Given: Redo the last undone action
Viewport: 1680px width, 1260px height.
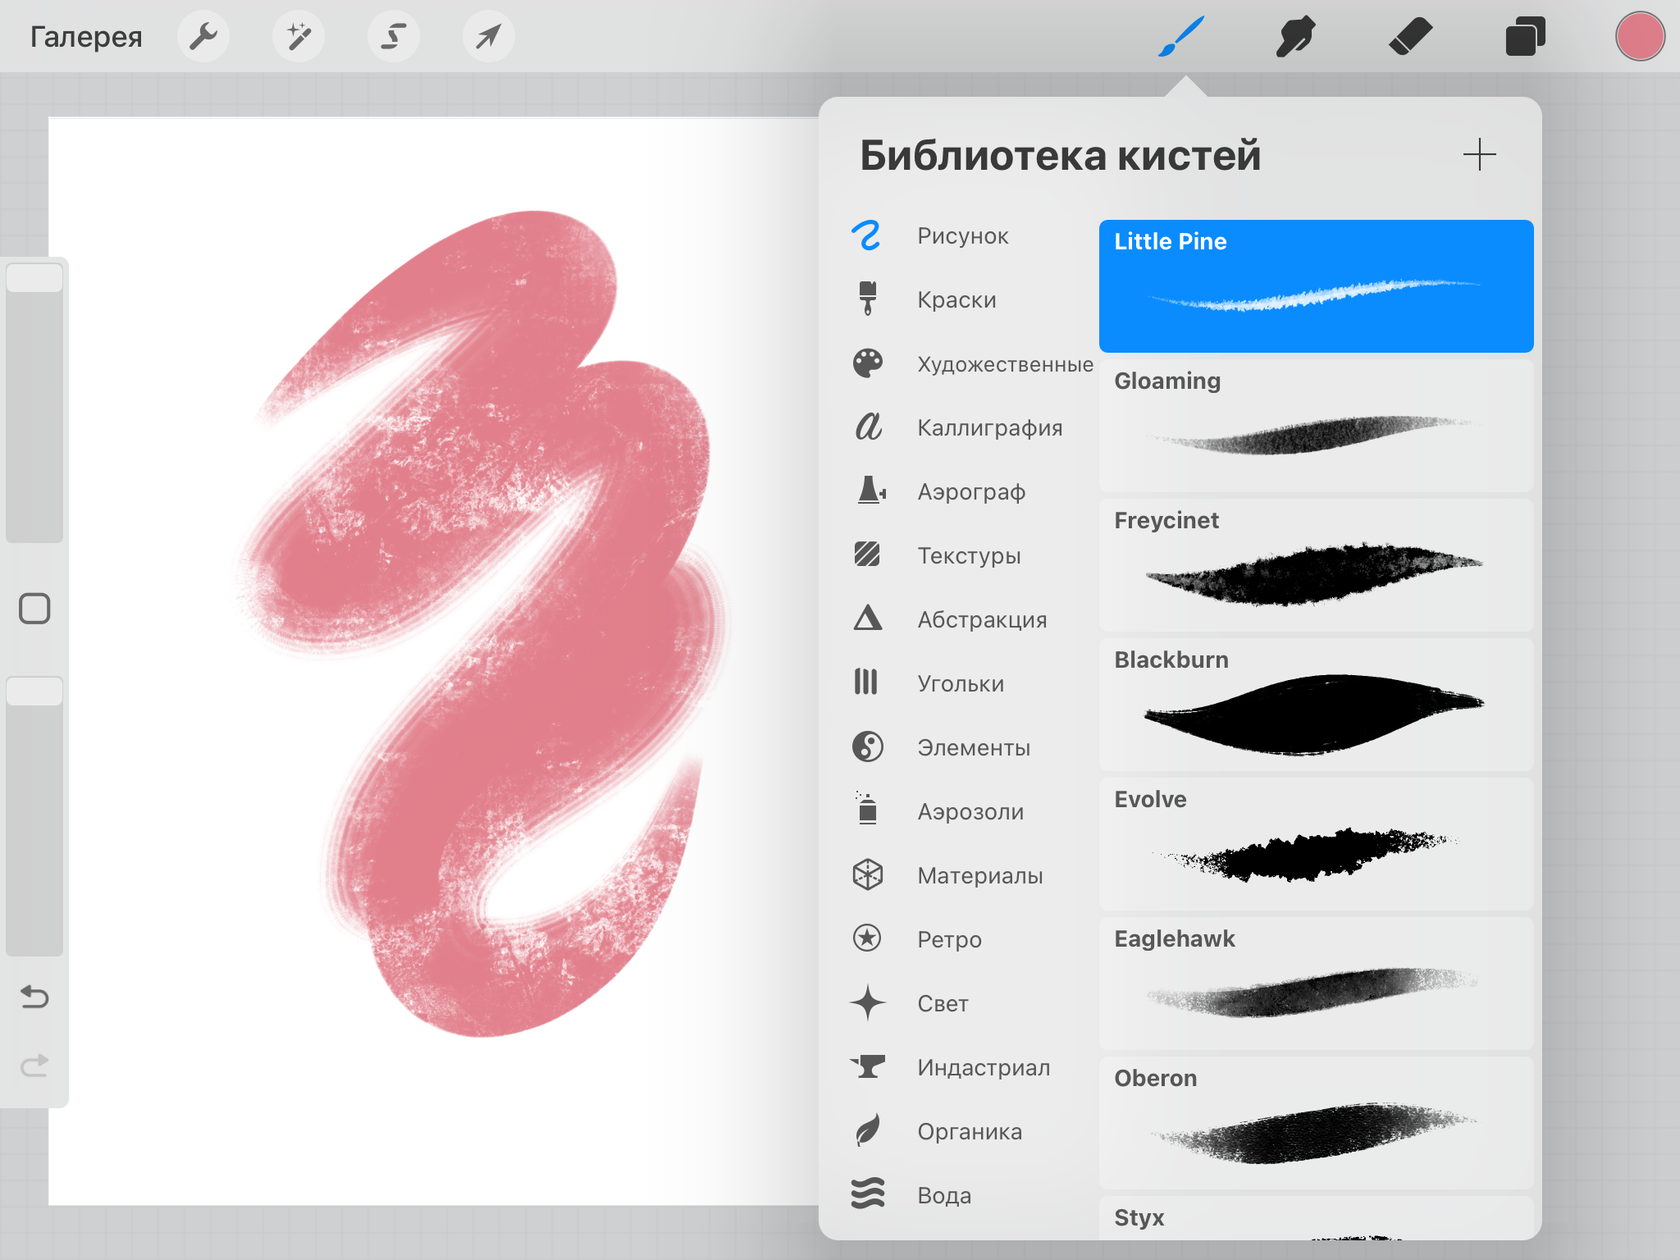Looking at the screenshot, I should (35, 1065).
